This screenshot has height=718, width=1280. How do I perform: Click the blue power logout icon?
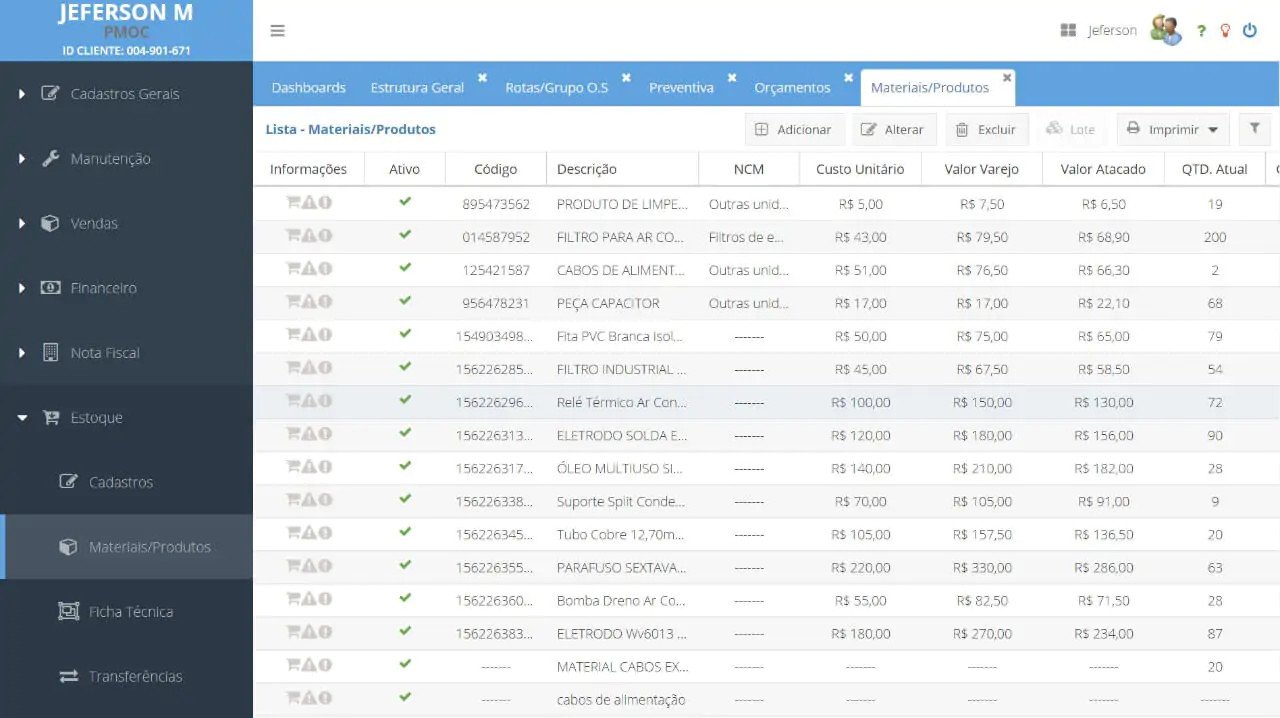[1249, 31]
